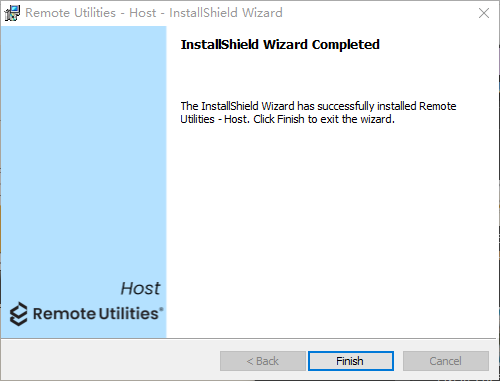Click the registered trademark symbol after Utilities
500x381 pixels.
pos(161,309)
